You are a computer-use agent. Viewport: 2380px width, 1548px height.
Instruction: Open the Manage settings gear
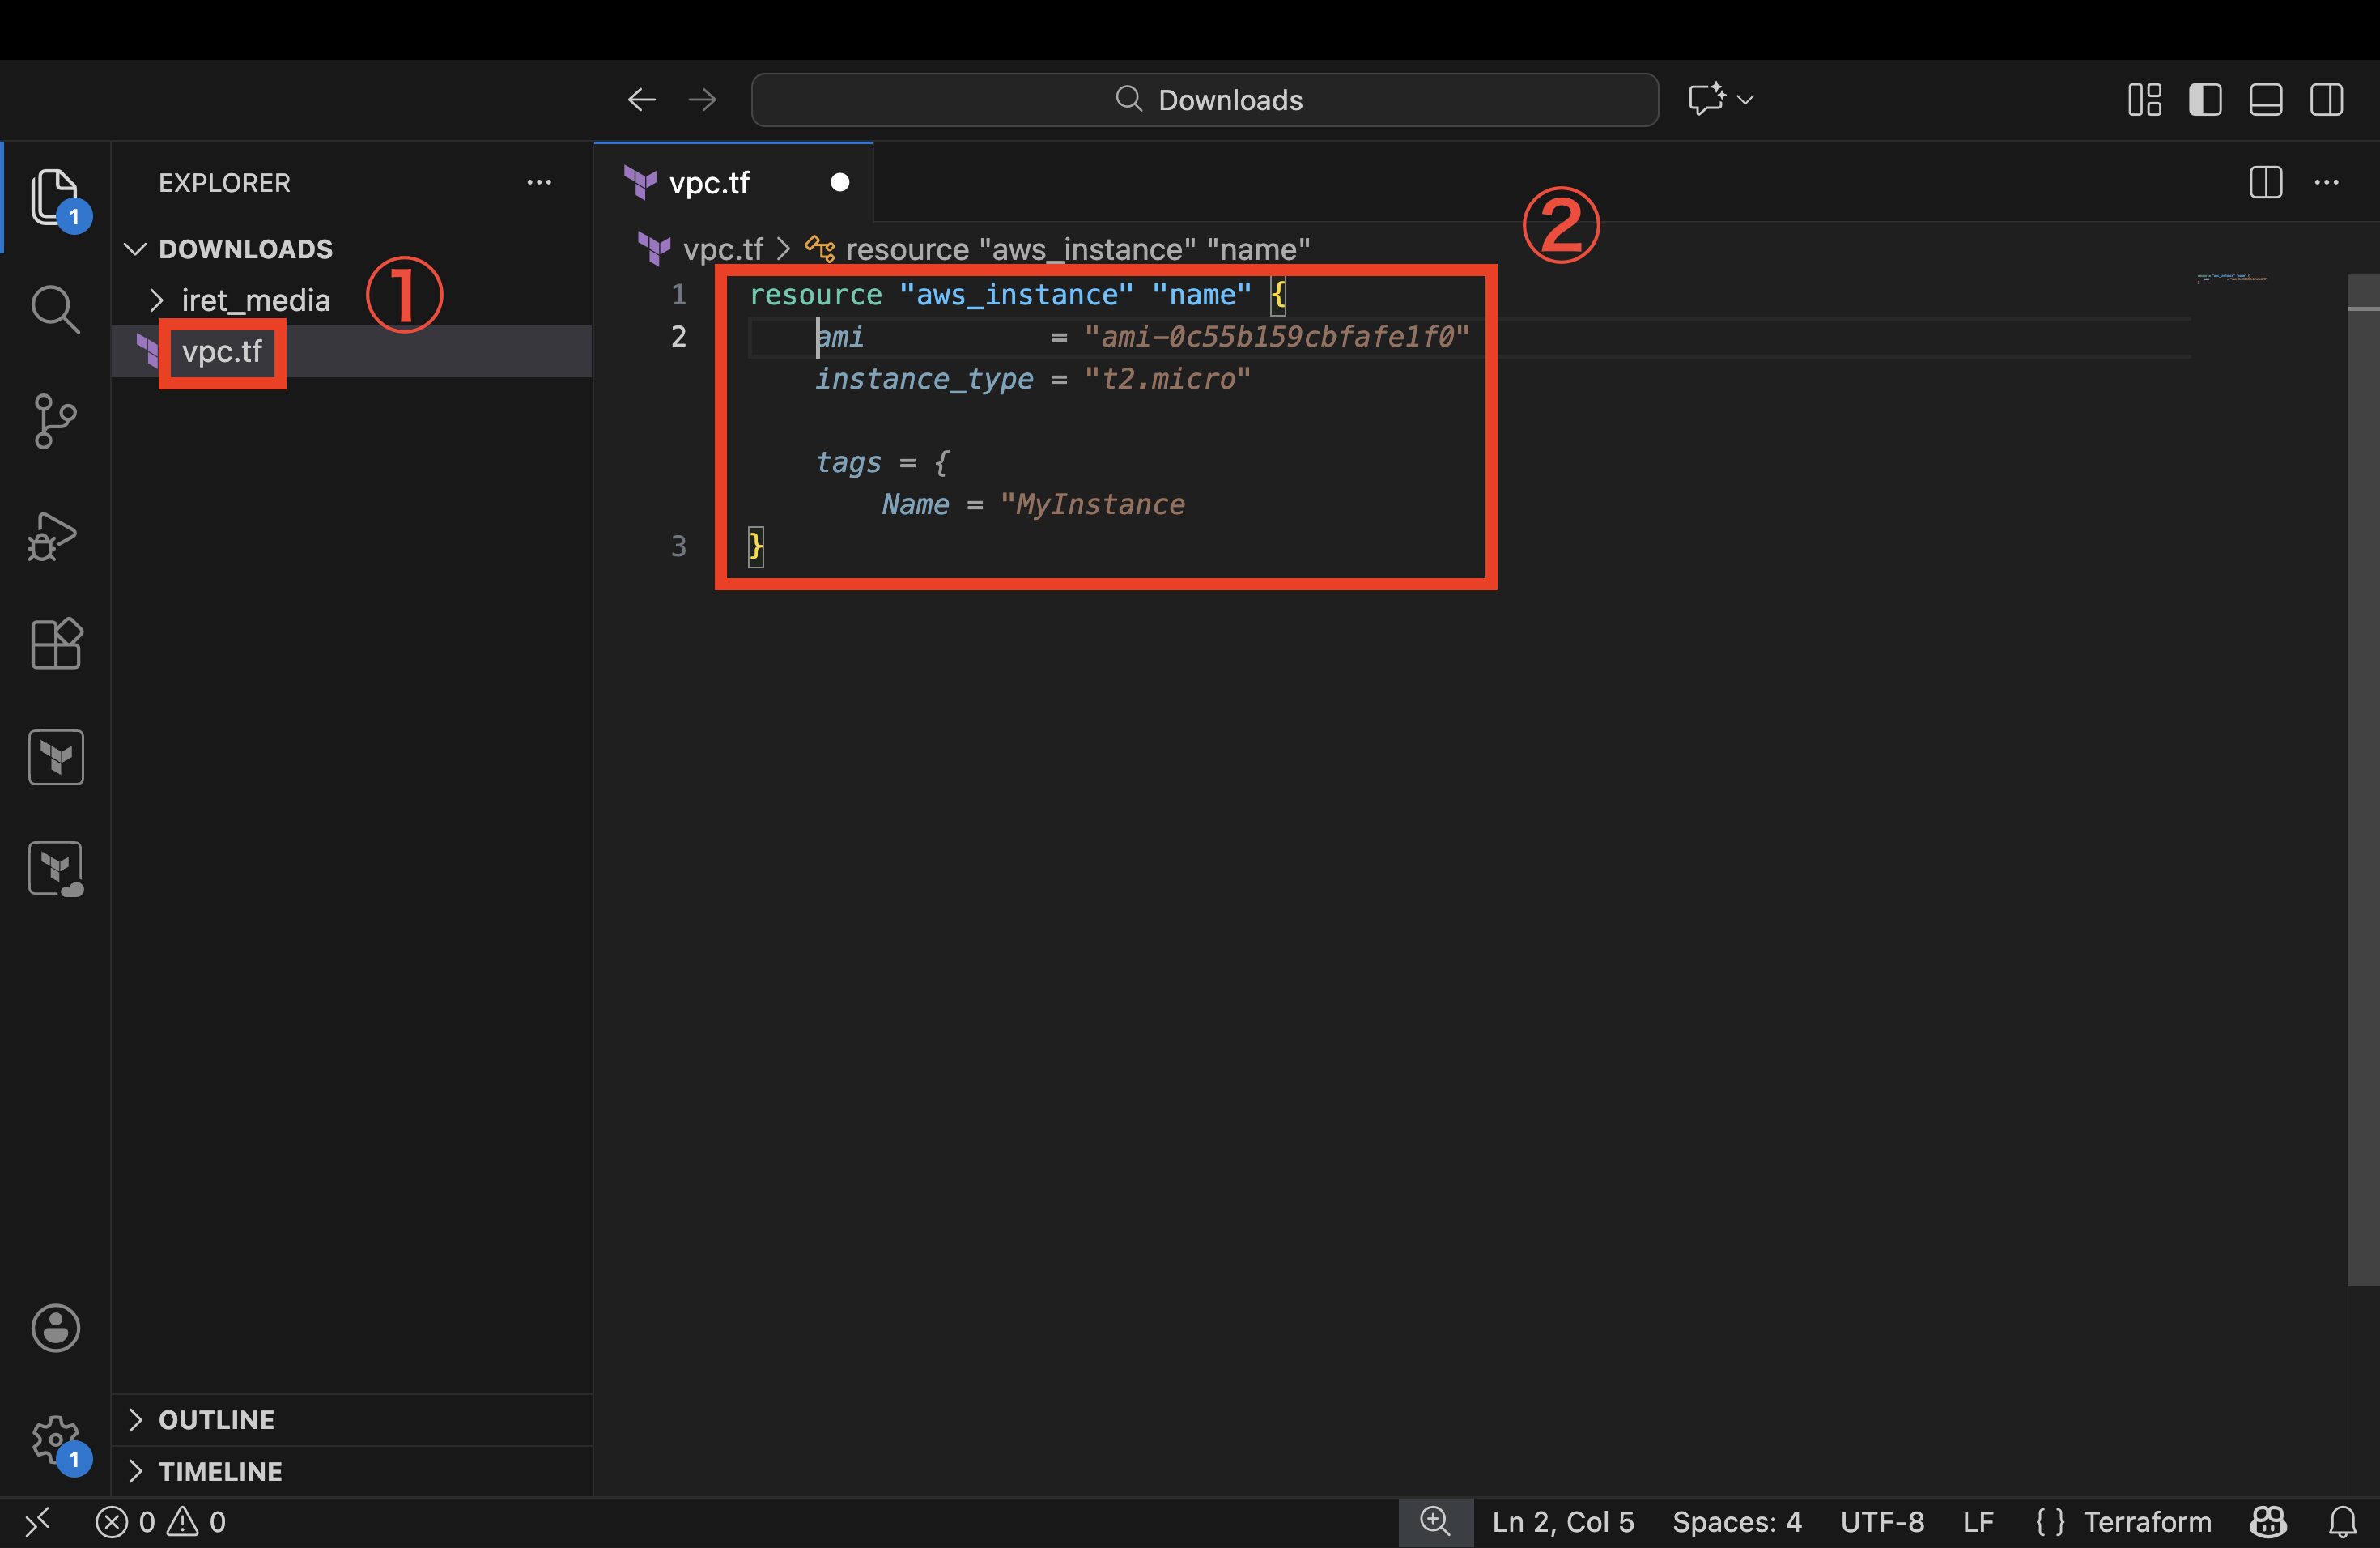coord(55,1441)
